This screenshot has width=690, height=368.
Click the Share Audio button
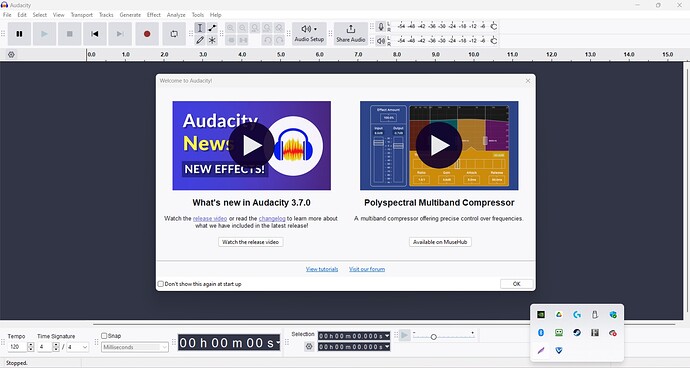[x=351, y=34]
